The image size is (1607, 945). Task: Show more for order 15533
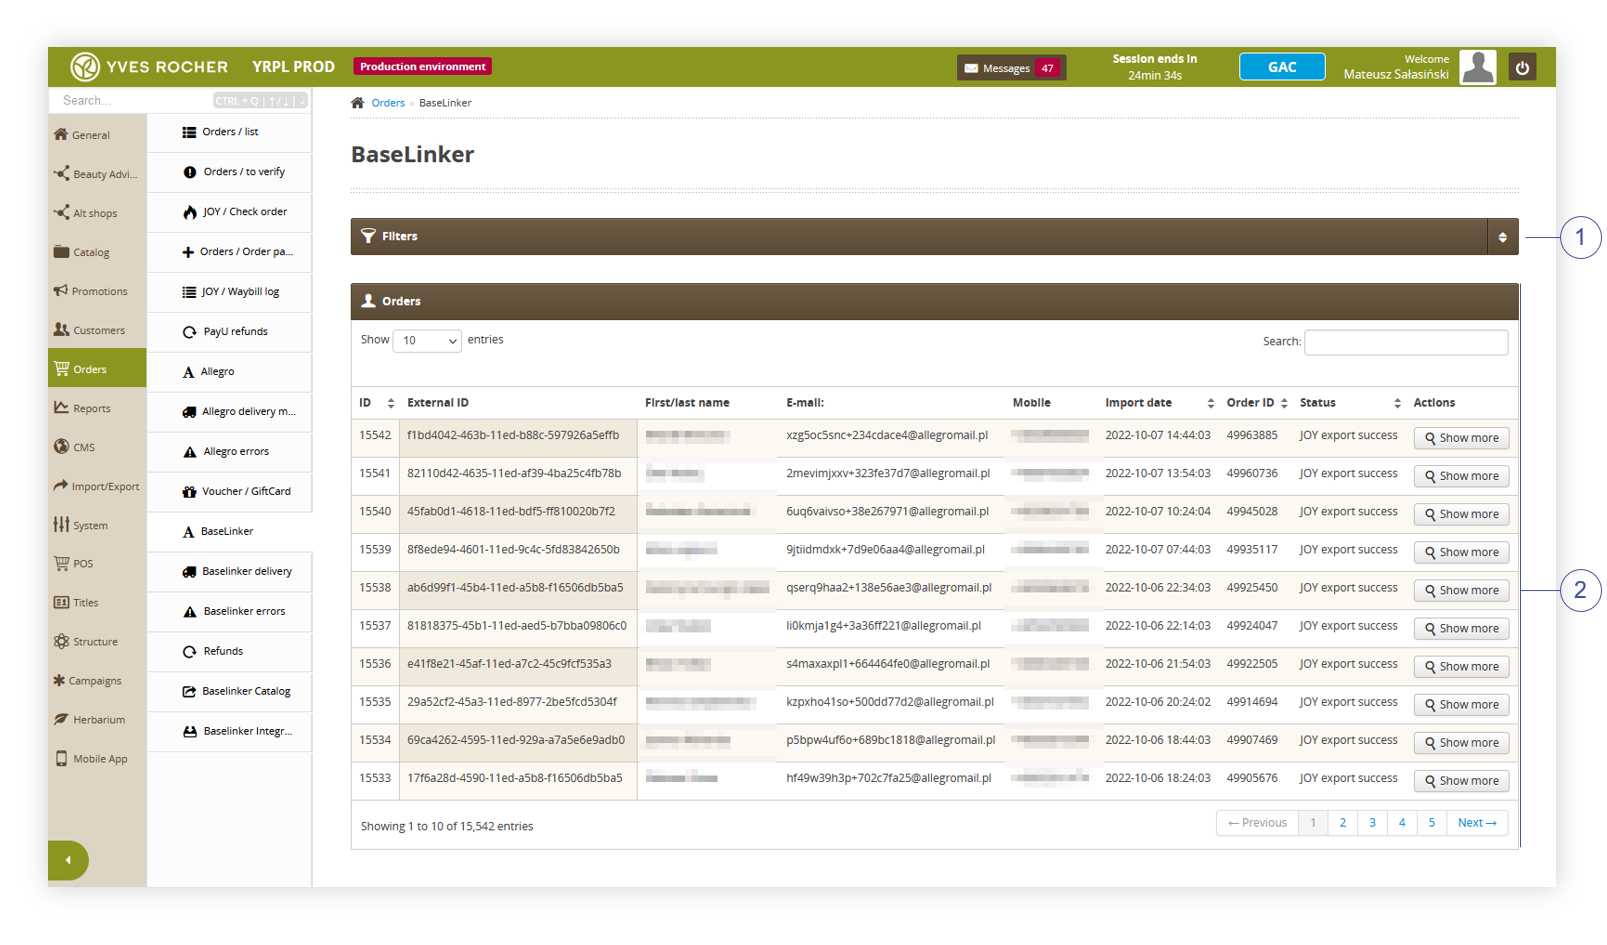pos(1461,781)
